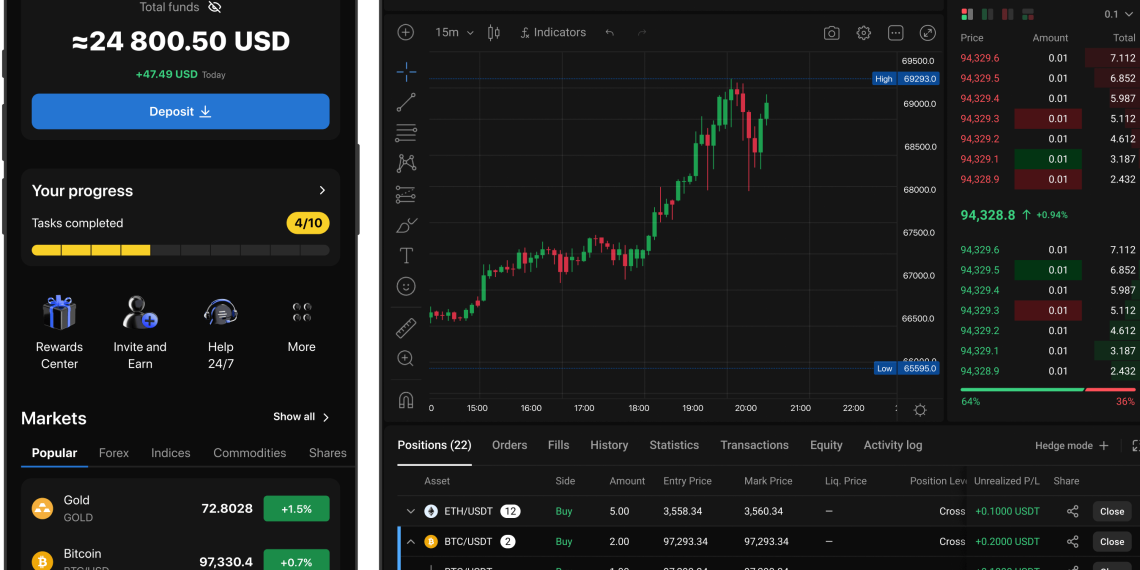Open the chart more options ellipsis icon

coord(896,33)
